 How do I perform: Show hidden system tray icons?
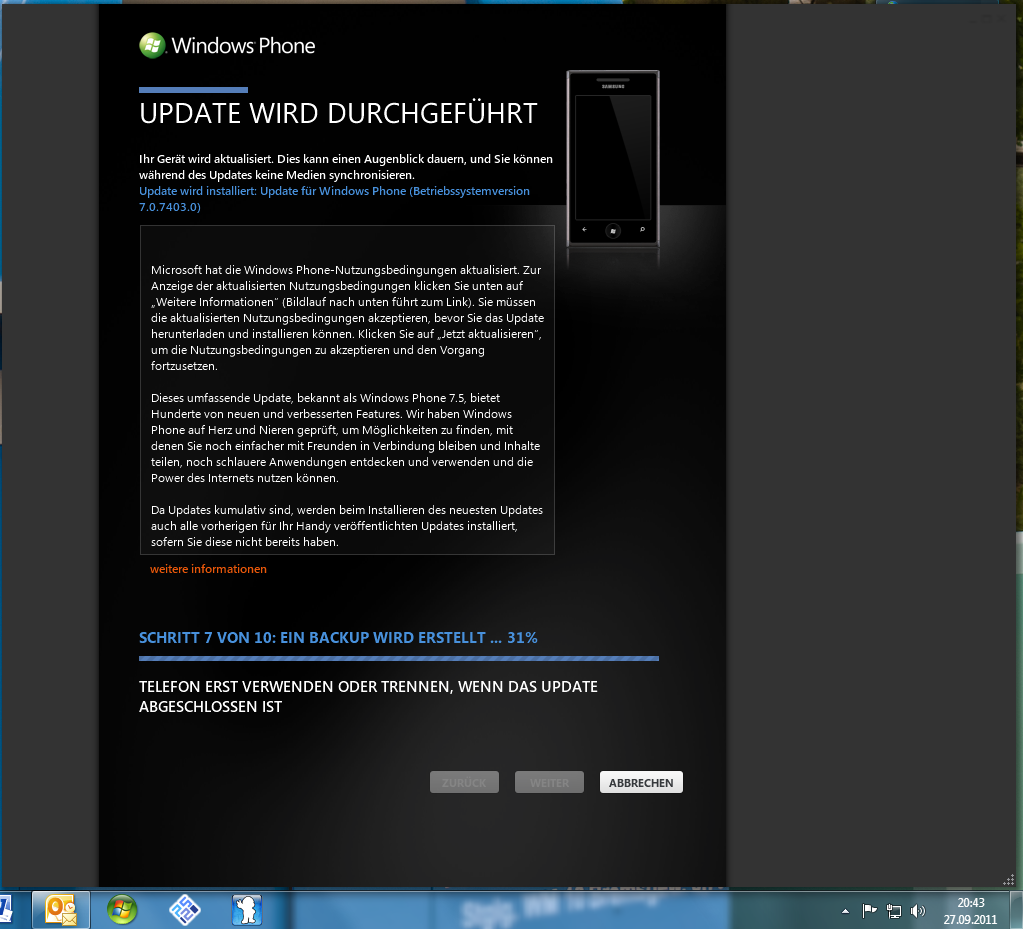pyautogui.click(x=846, y=911)
